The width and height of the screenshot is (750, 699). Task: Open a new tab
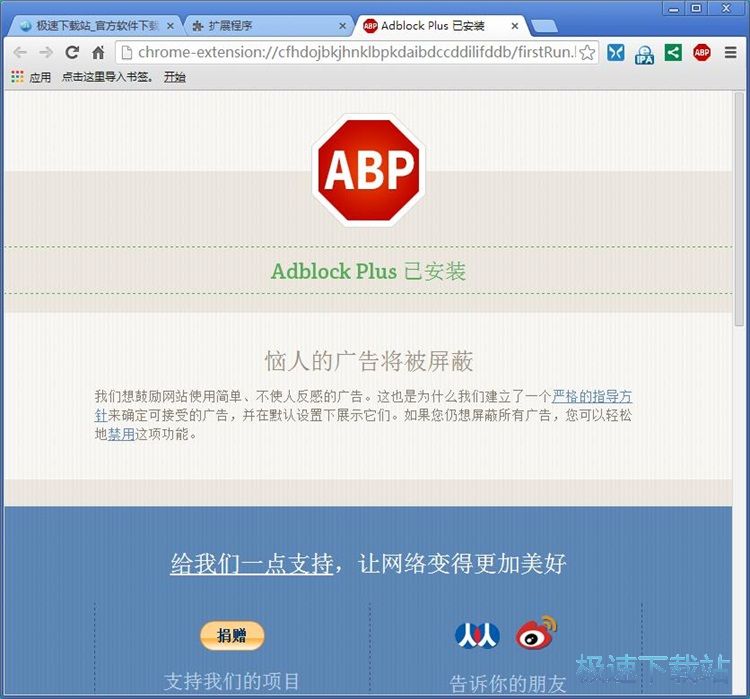[x=544, y=26]
